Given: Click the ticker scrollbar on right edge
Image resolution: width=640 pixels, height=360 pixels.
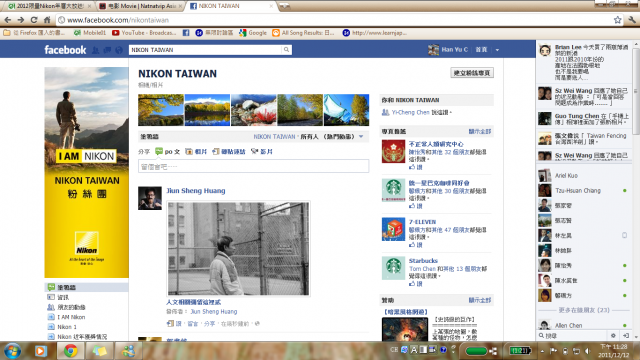Looking at the screenshot, I should [636, 90].
